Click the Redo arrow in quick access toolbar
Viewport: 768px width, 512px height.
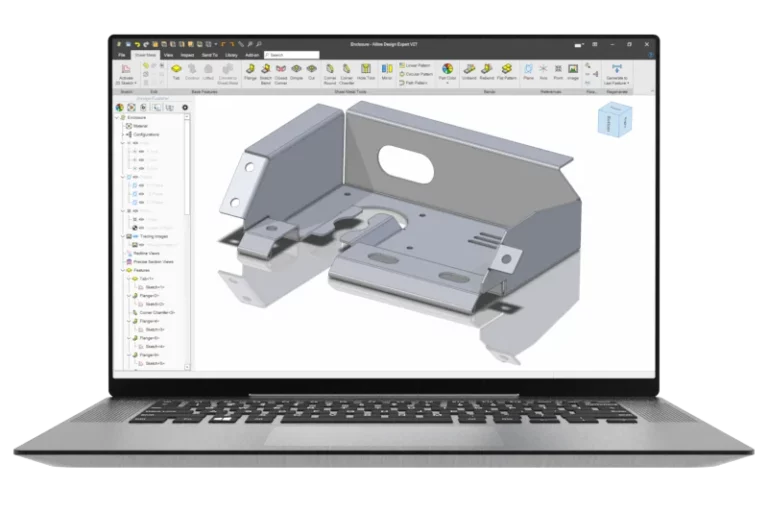click(x=146, y=44)
